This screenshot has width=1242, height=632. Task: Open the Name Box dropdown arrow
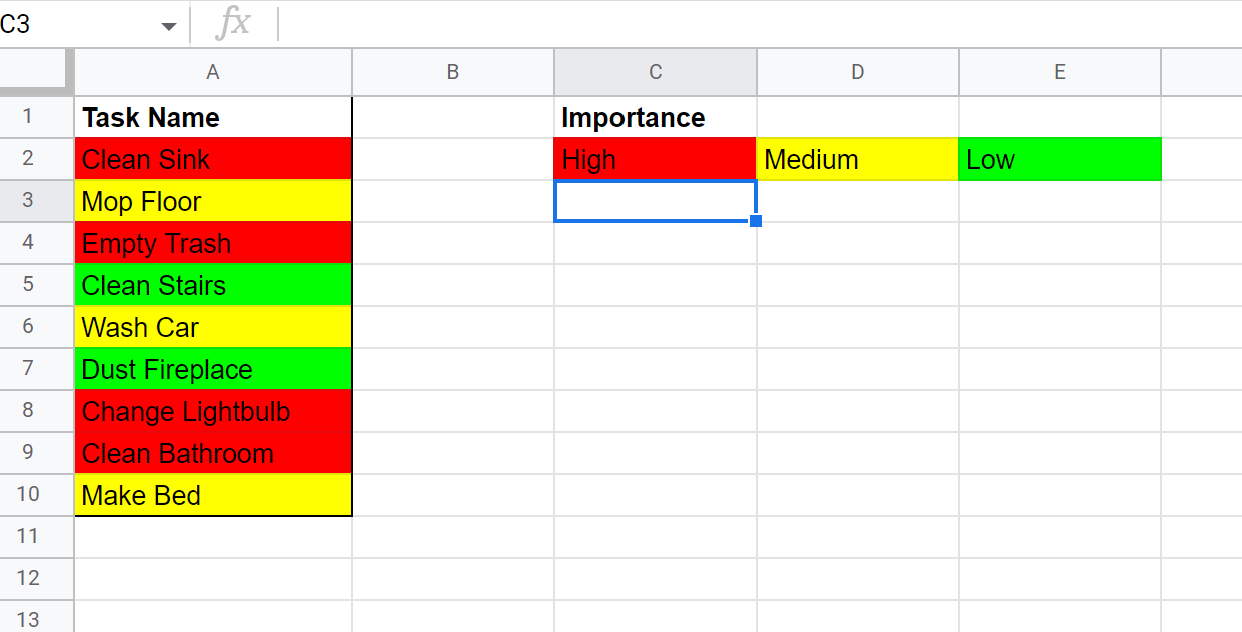[x=168, y=26]
